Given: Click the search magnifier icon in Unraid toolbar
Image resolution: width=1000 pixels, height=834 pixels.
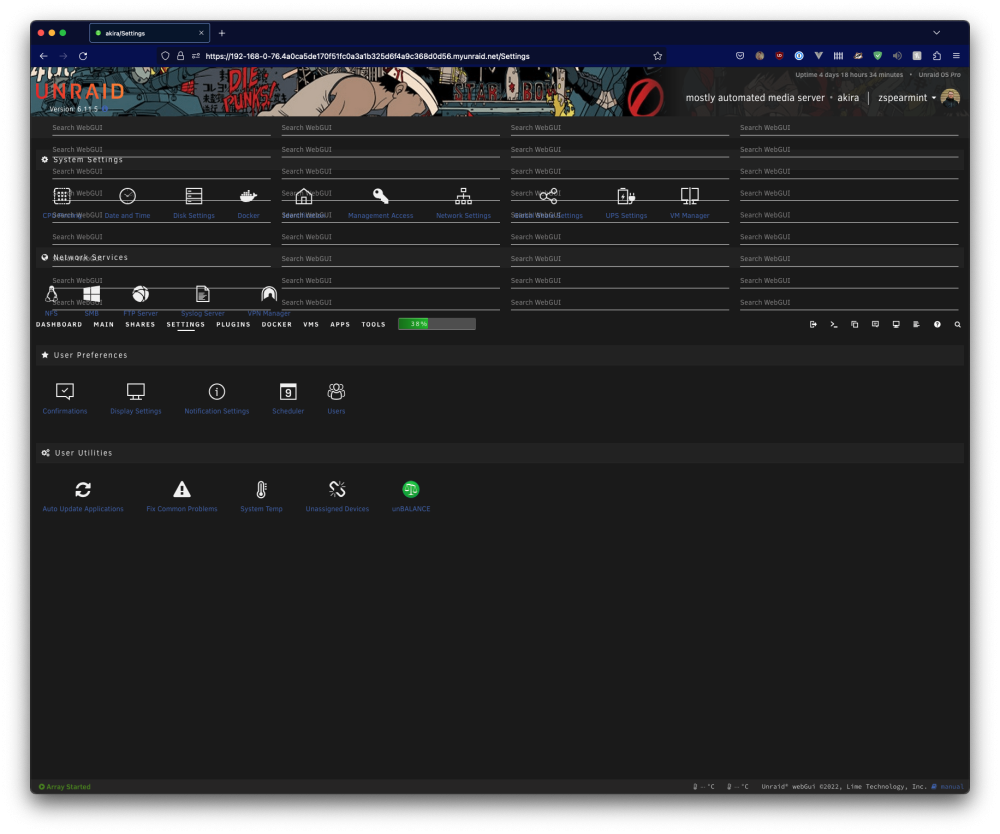Looking at the screenshot, I should pos(957,325).
